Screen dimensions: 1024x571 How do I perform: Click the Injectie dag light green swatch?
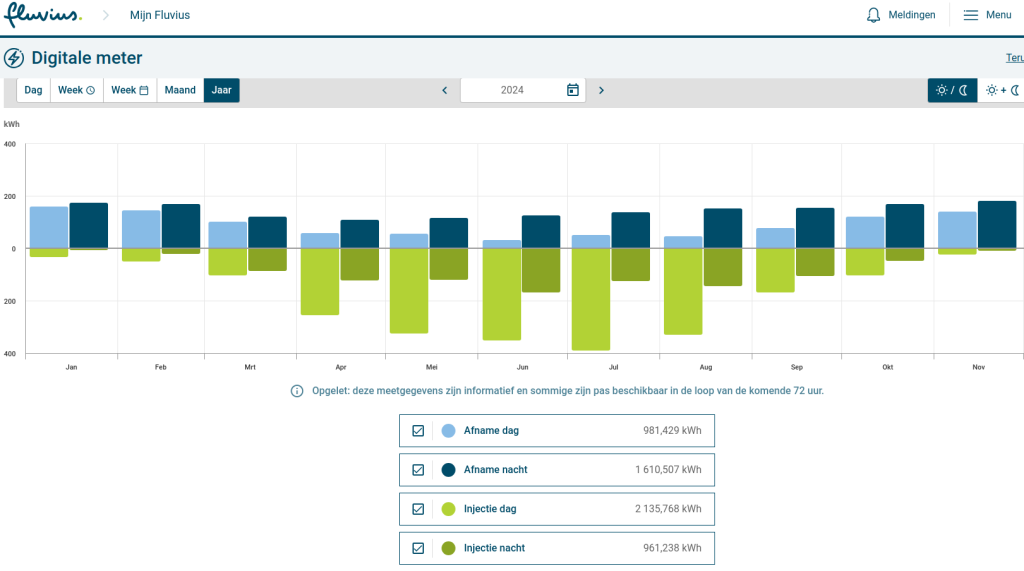tap(448, 509)
